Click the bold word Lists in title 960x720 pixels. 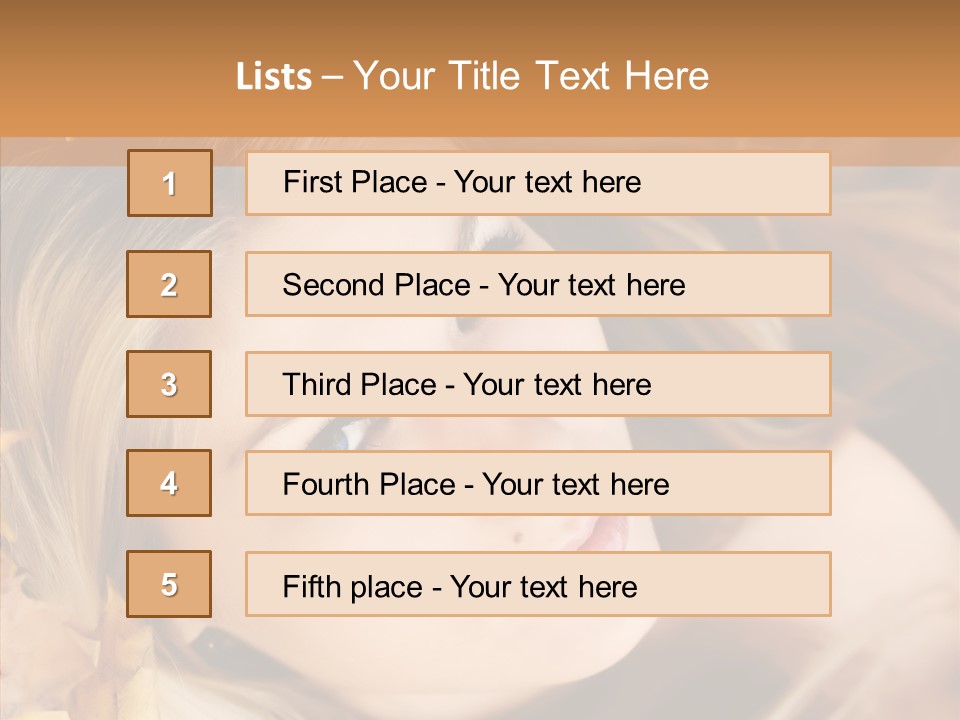274,76
